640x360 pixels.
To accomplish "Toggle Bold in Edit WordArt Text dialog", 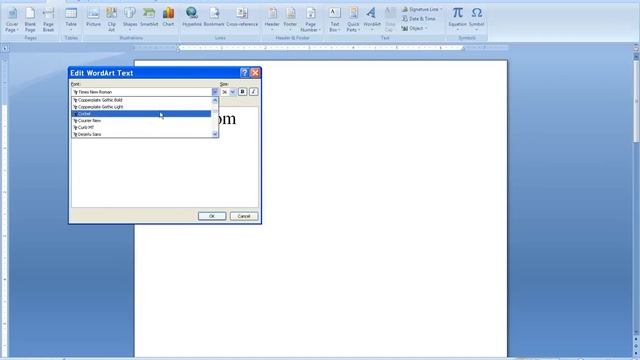I will point(242,92).
